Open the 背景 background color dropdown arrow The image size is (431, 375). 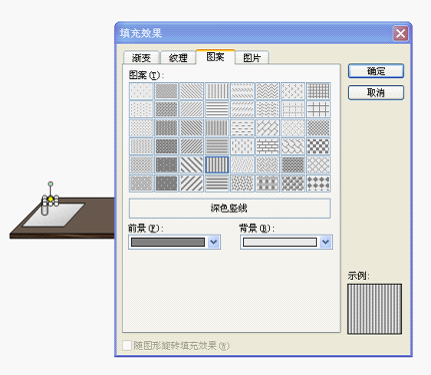pos(326,242)
